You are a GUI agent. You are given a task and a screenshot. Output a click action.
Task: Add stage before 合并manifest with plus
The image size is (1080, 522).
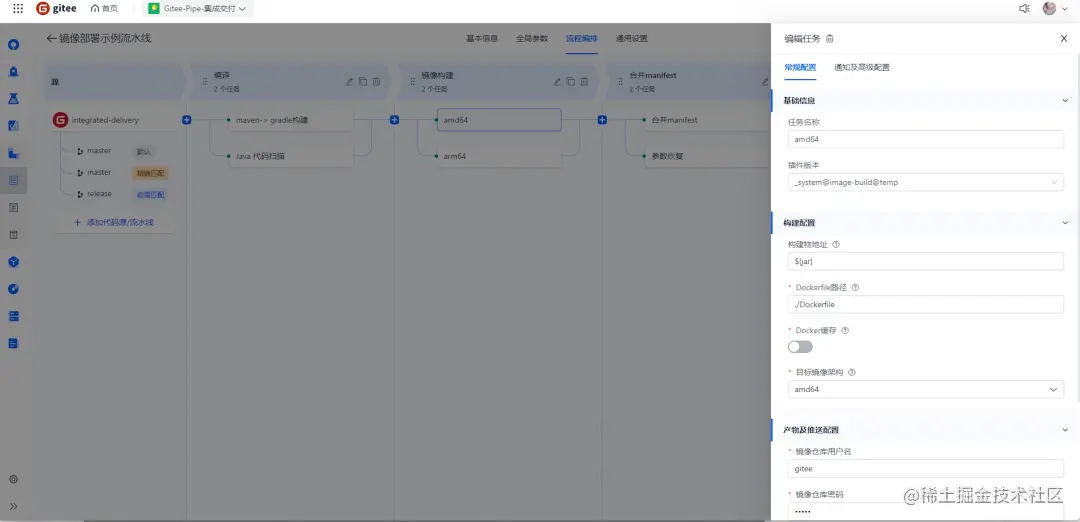pos(602,120)
